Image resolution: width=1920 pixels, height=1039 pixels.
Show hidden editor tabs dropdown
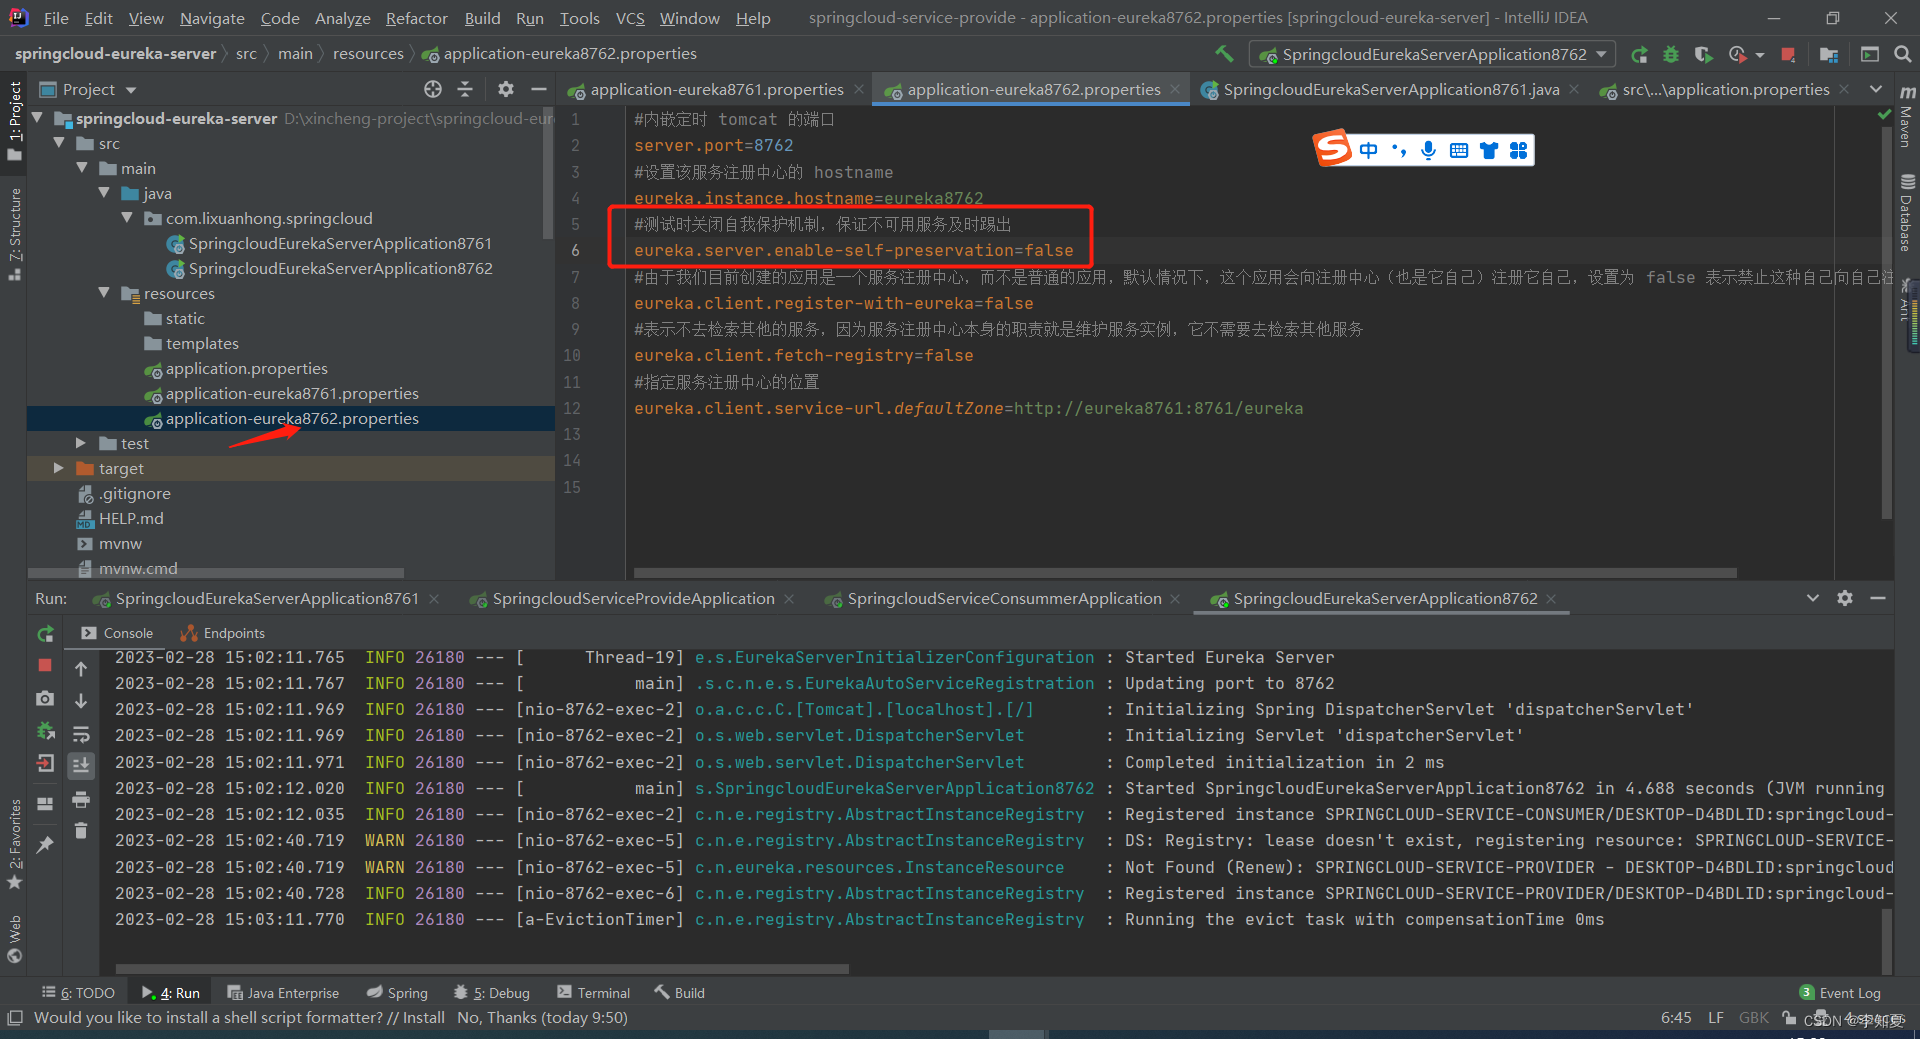pyautogui.click(x=1876, y=89)
